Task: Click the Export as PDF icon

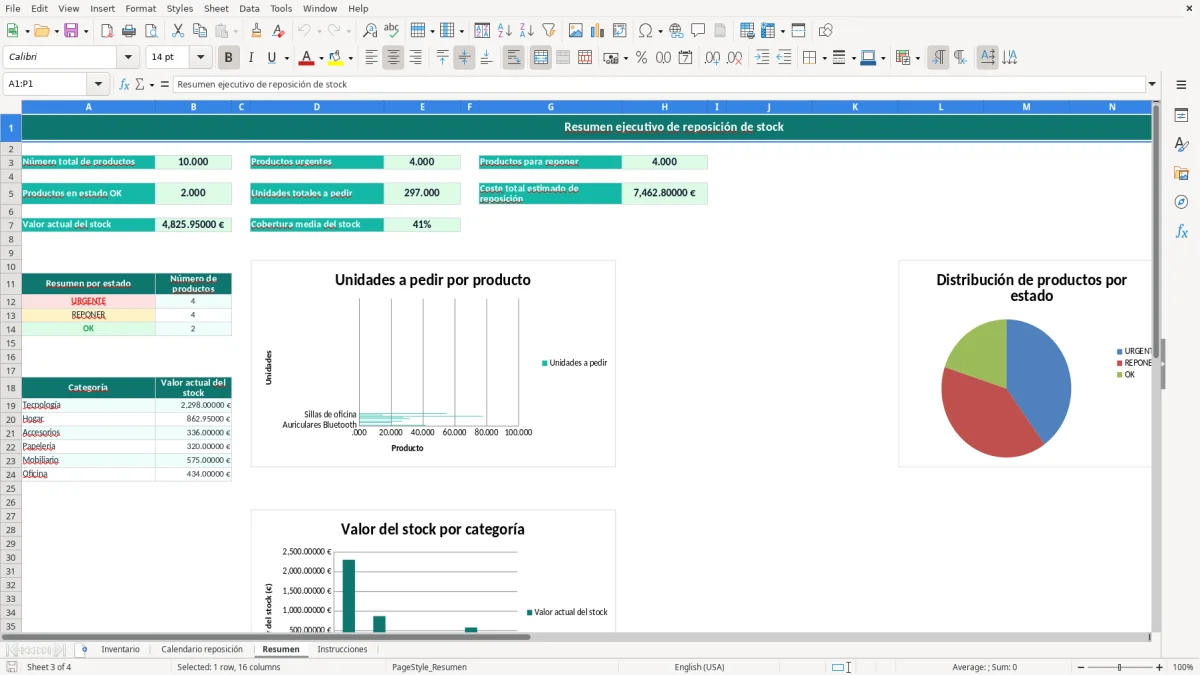Action: [x=107, y=31]
